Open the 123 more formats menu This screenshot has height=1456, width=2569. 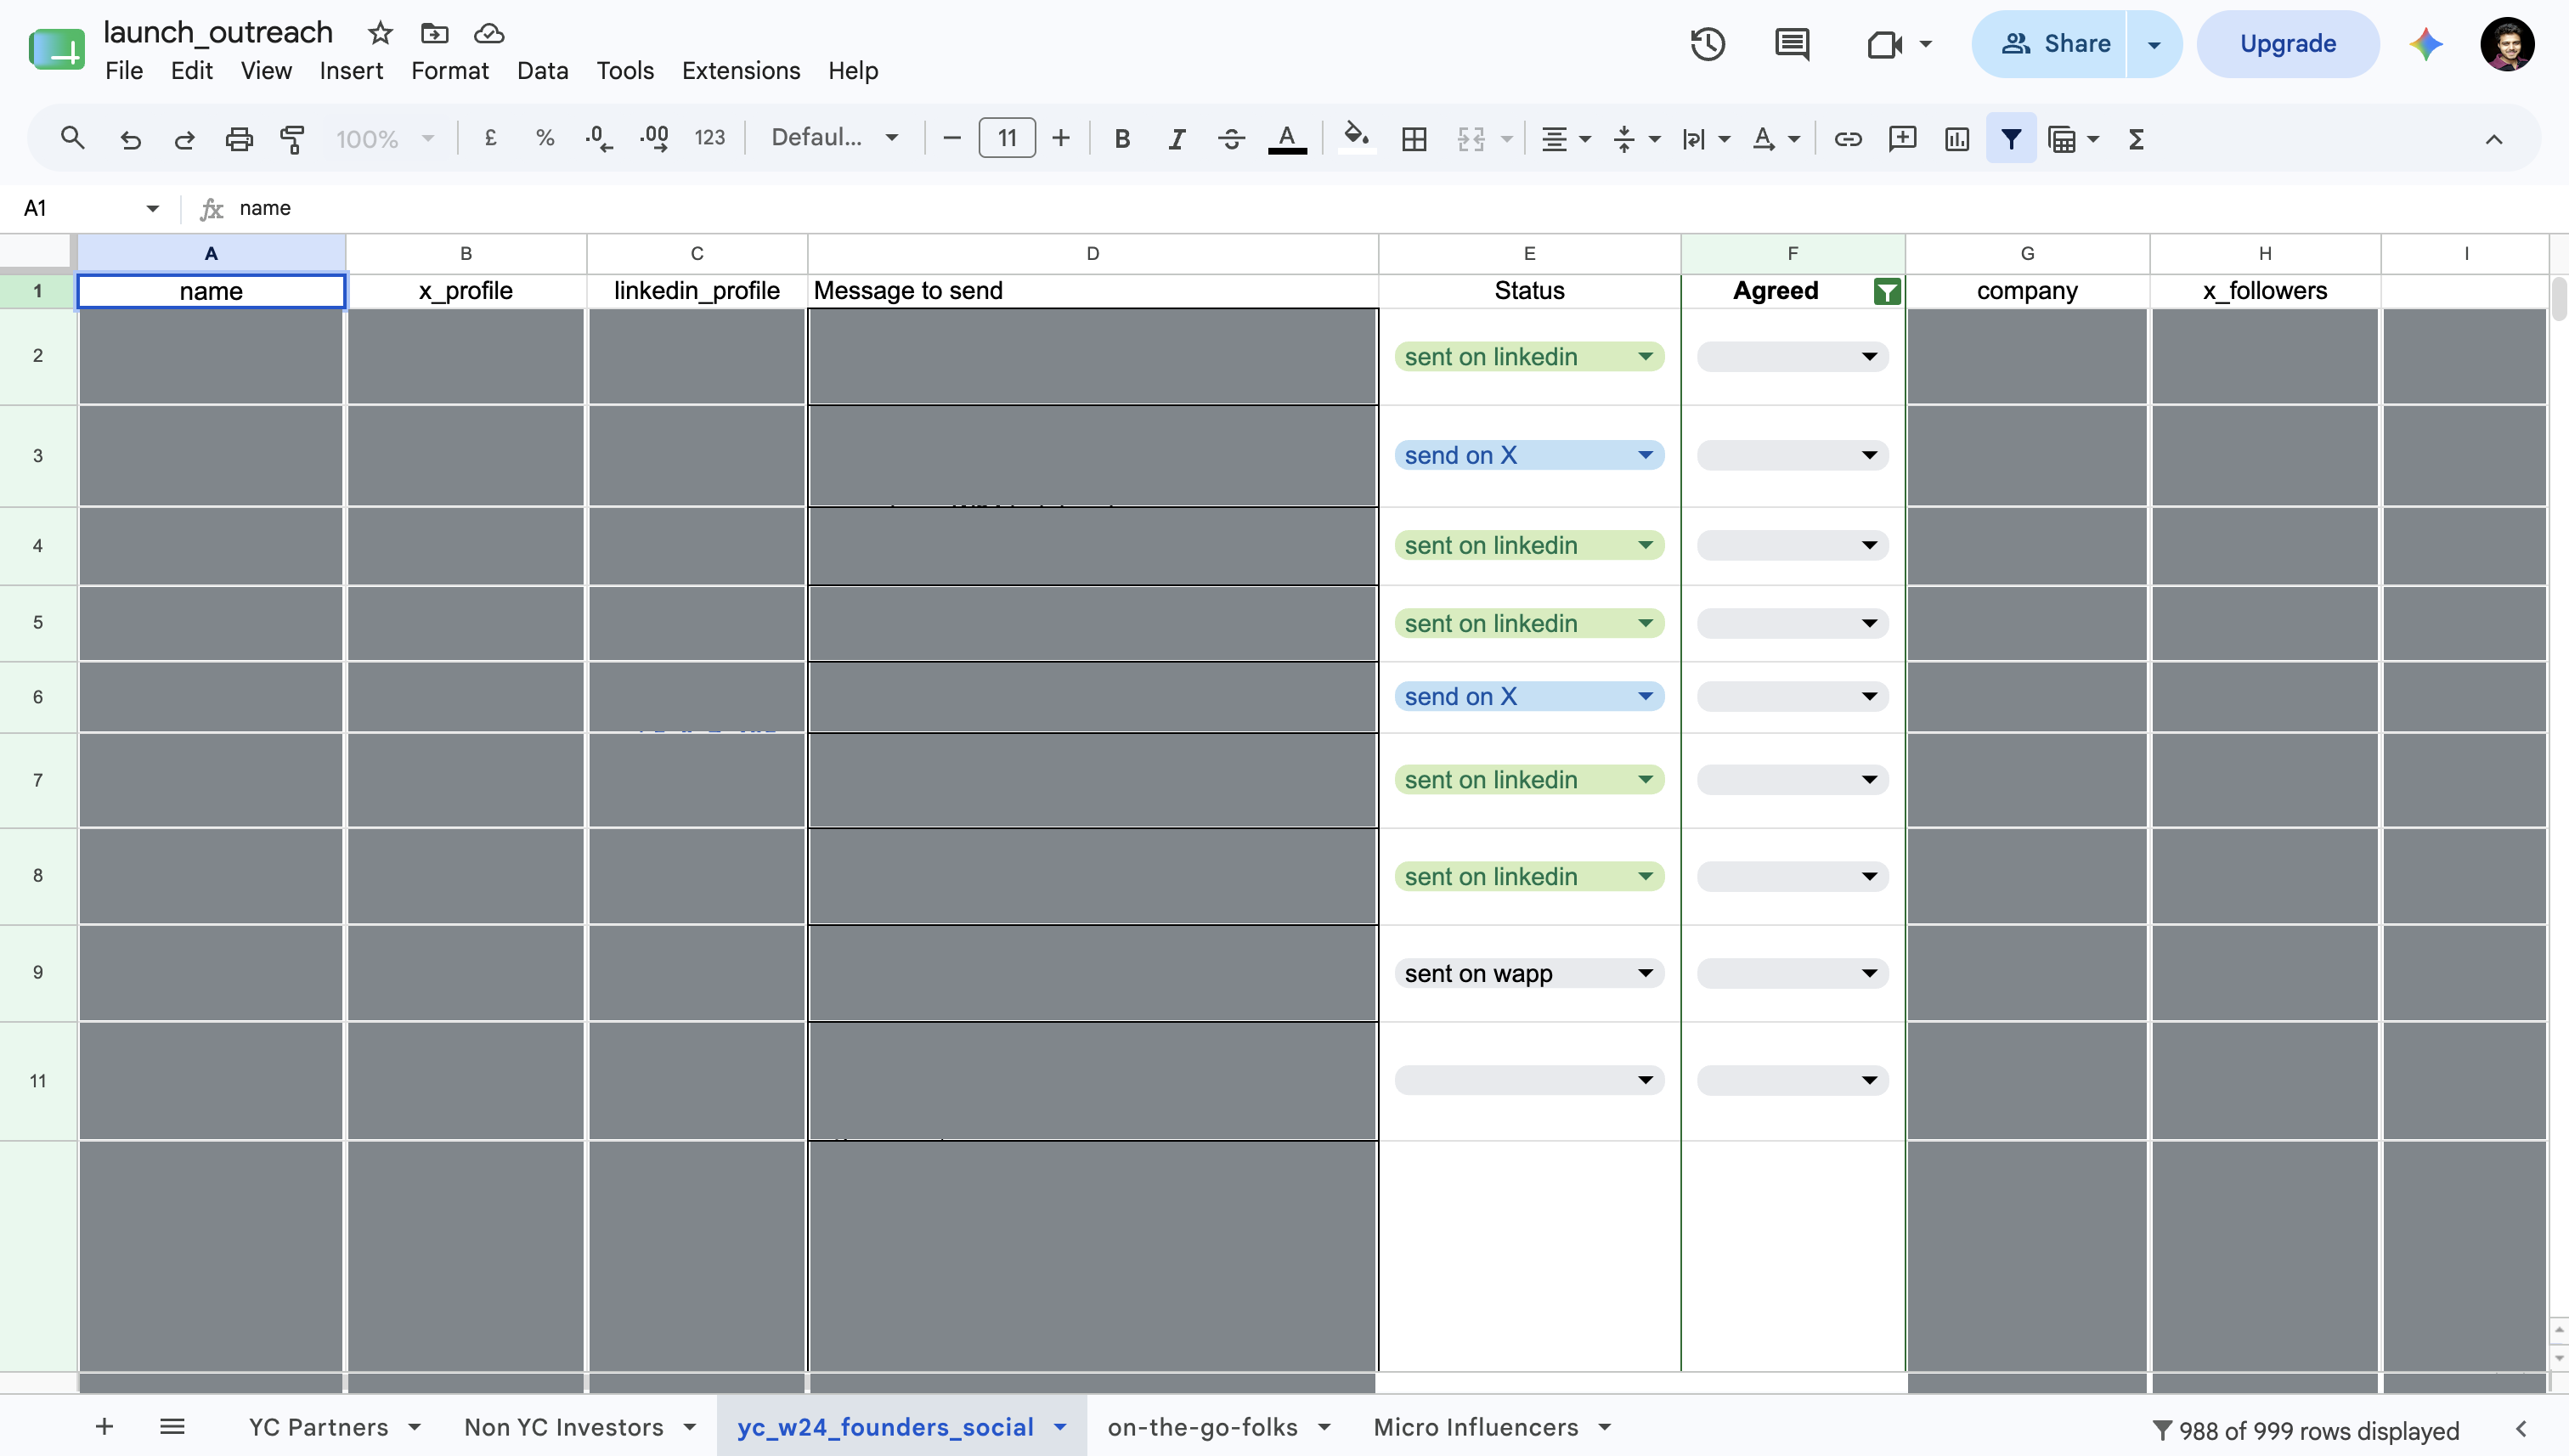709,139
